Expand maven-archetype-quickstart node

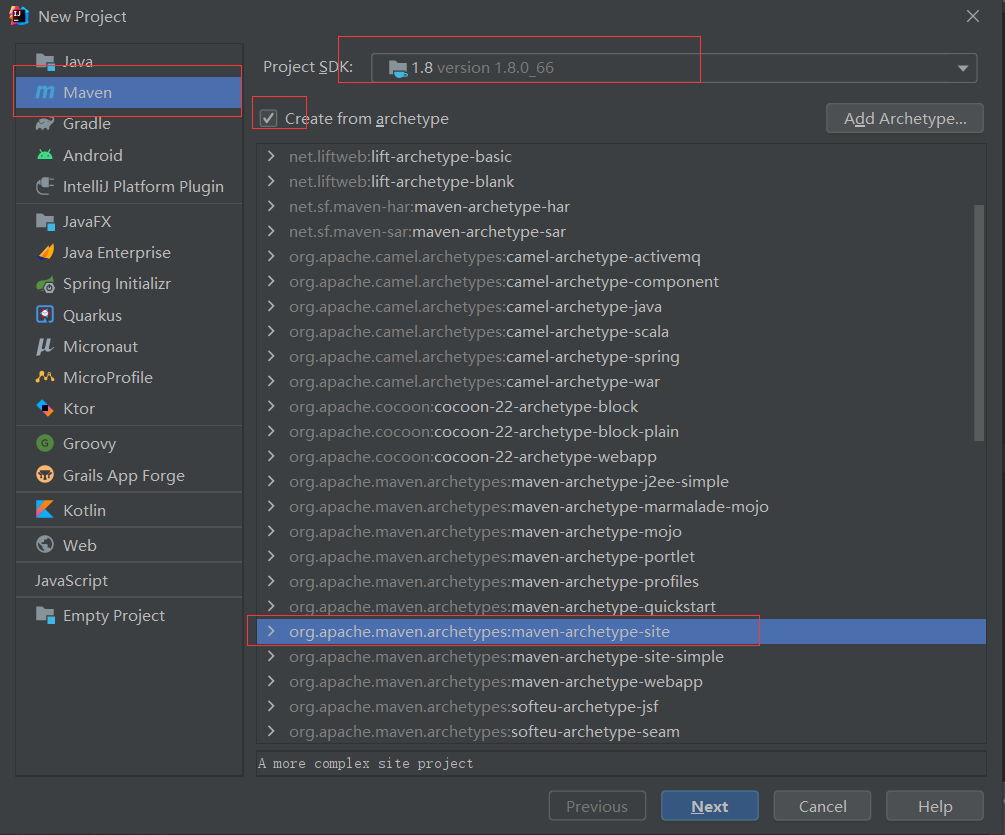[x=271, y=606]
